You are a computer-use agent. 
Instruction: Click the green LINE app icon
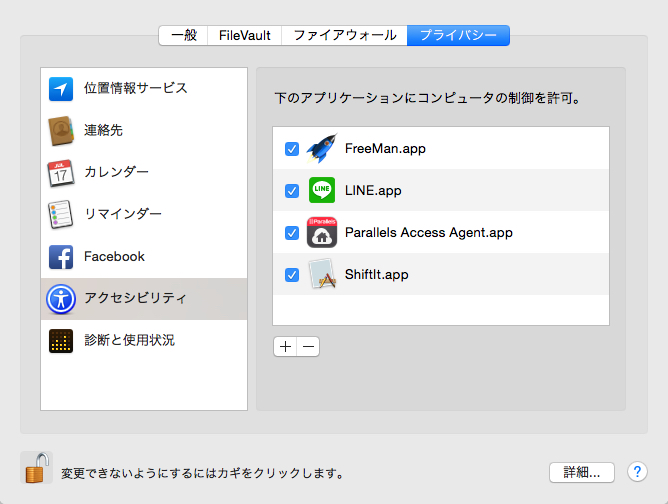pos(322,190)
